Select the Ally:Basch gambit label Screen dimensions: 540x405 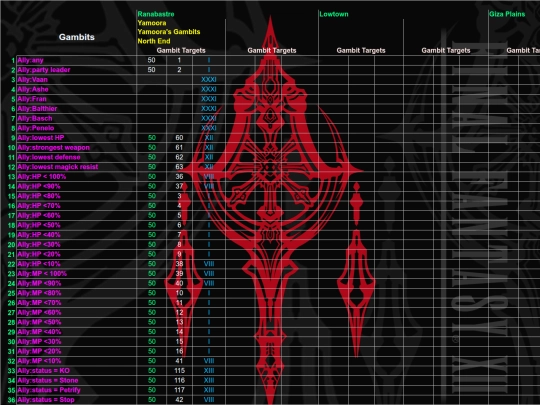pyautogui.click(x=35, y=118)
